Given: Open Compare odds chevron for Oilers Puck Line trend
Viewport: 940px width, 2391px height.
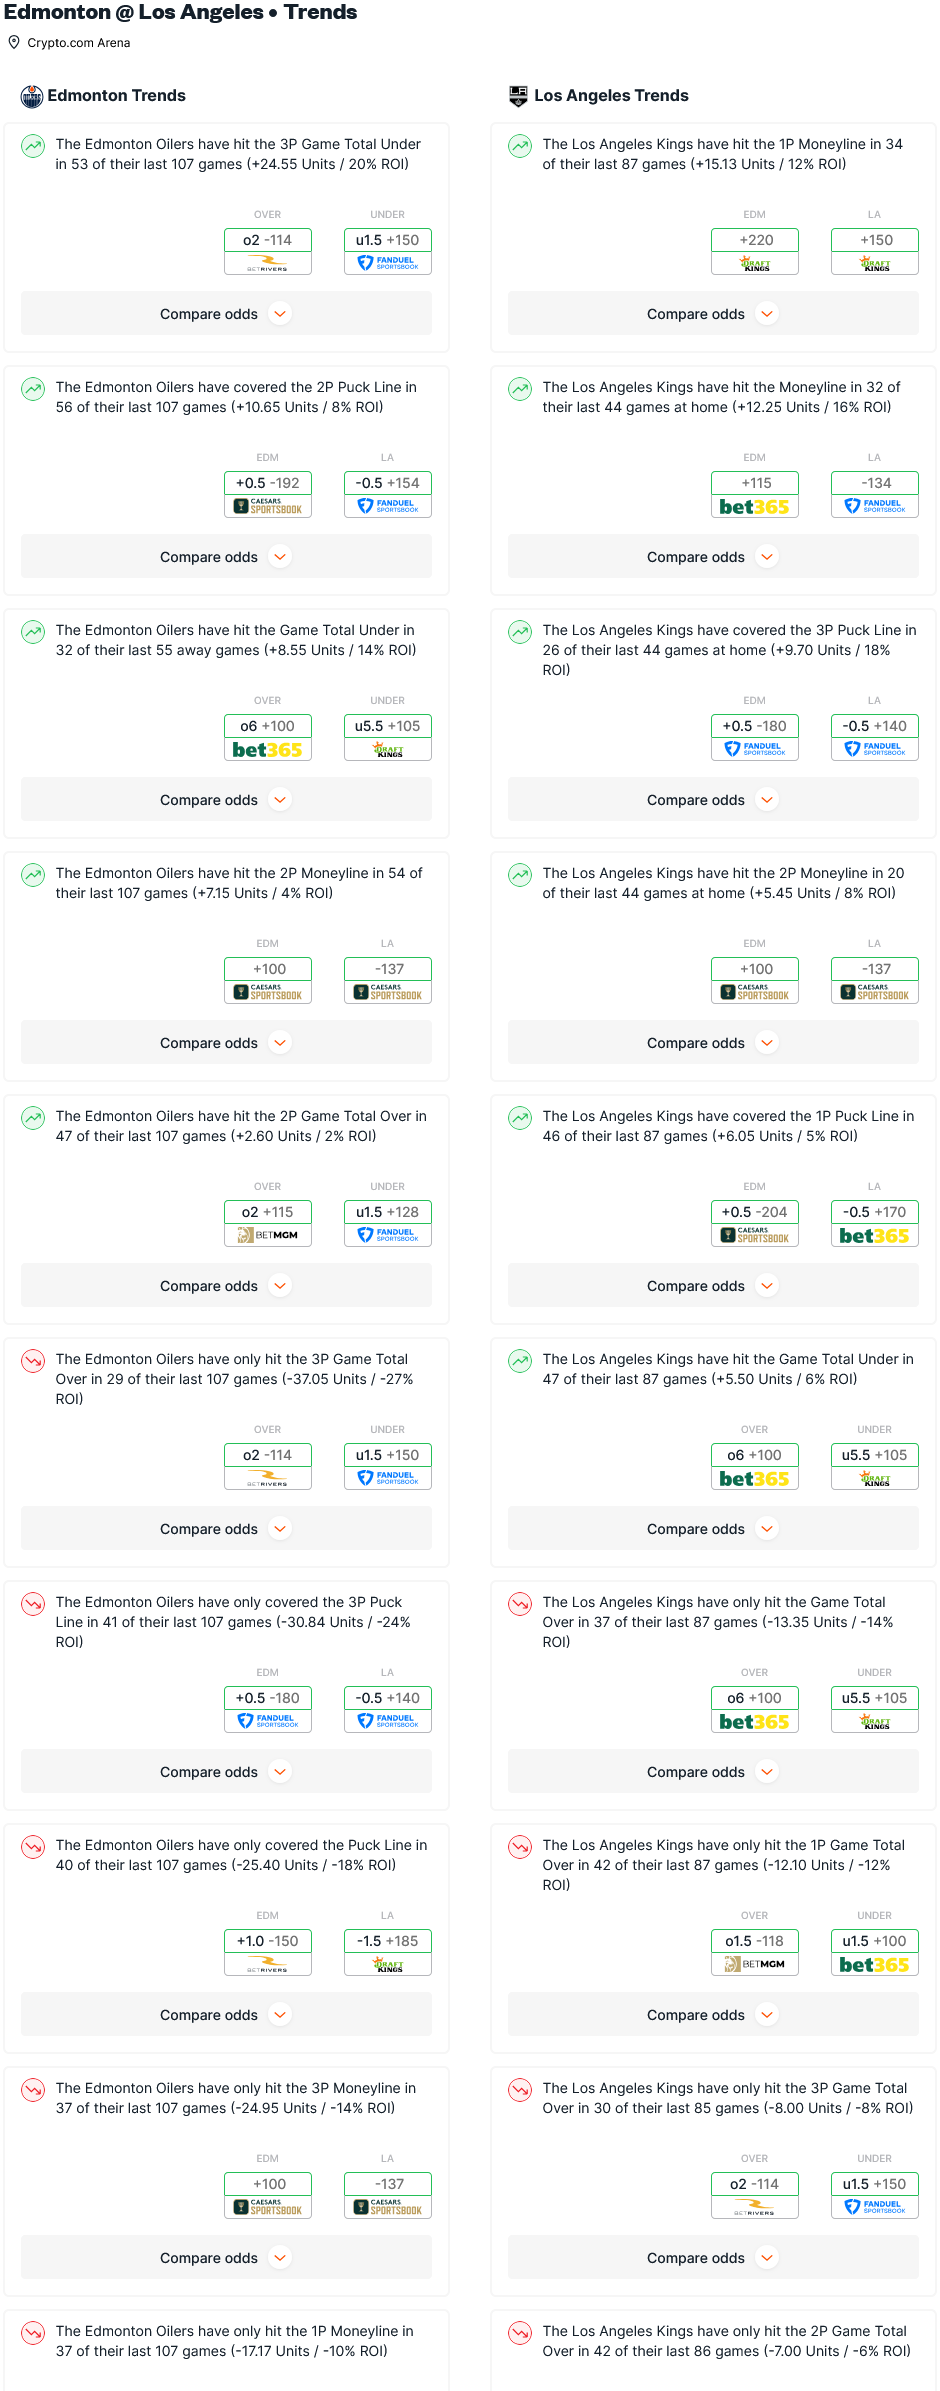Looking at the screenshot, I should 280,2015.
